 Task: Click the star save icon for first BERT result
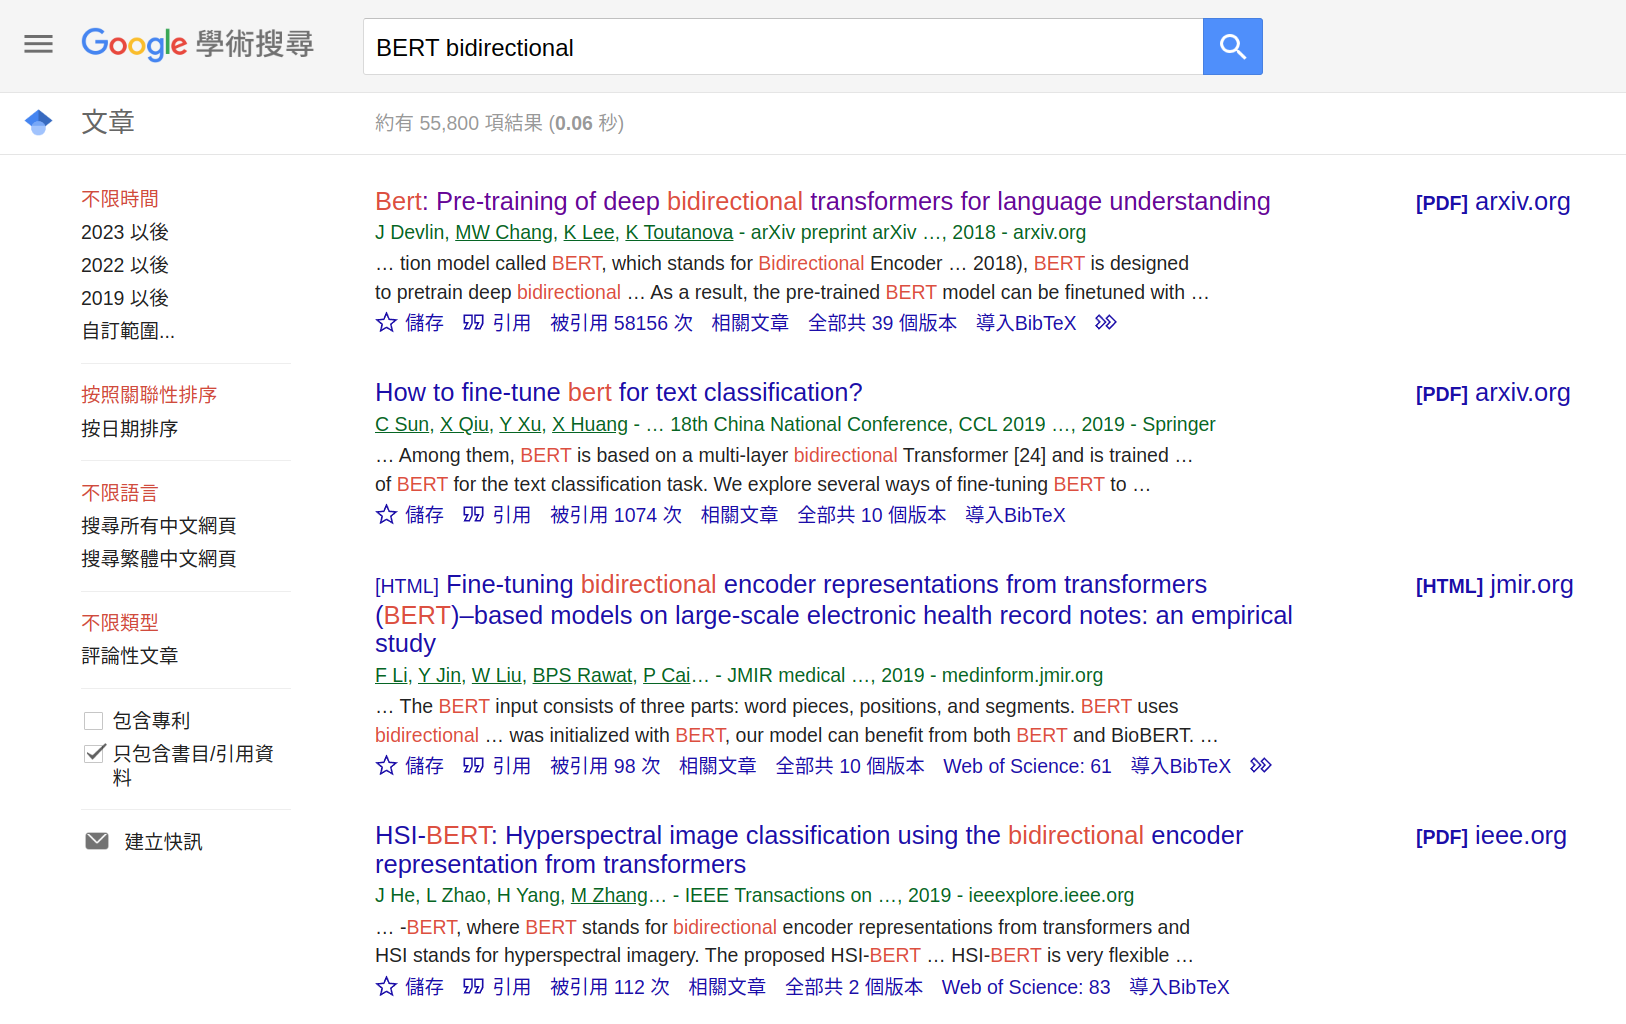pyautogui.click(x=386, y=323)
